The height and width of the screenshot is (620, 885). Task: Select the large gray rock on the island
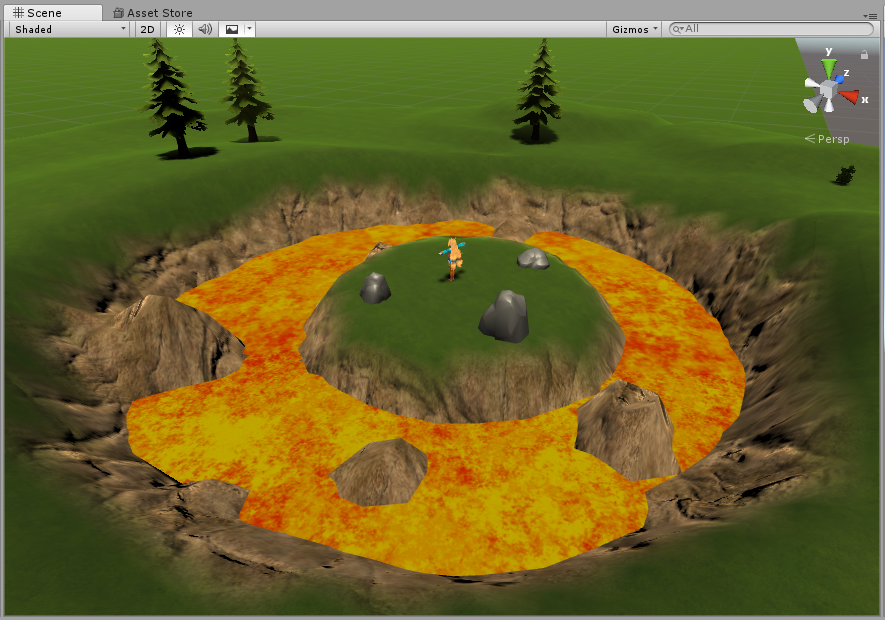pyautogui.click(x=504, y=317)
